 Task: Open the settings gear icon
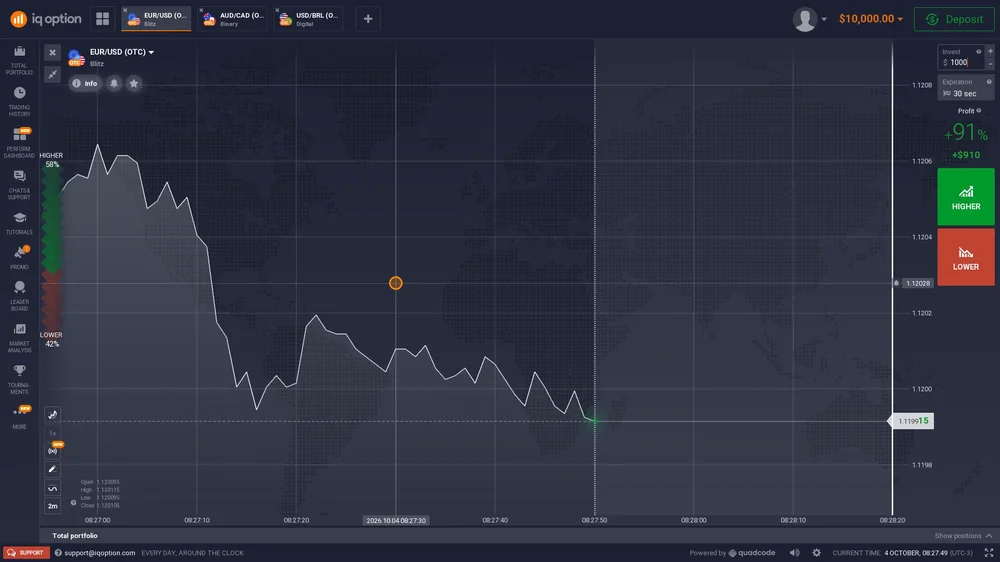816,553
